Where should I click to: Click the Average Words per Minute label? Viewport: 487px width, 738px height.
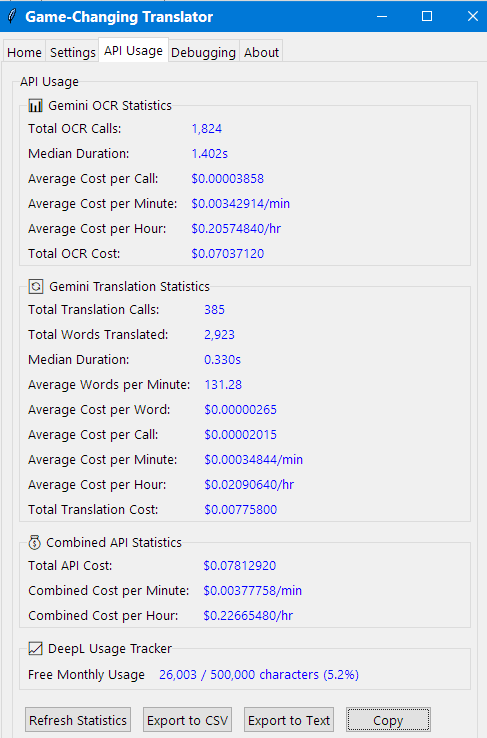[109, 384]
